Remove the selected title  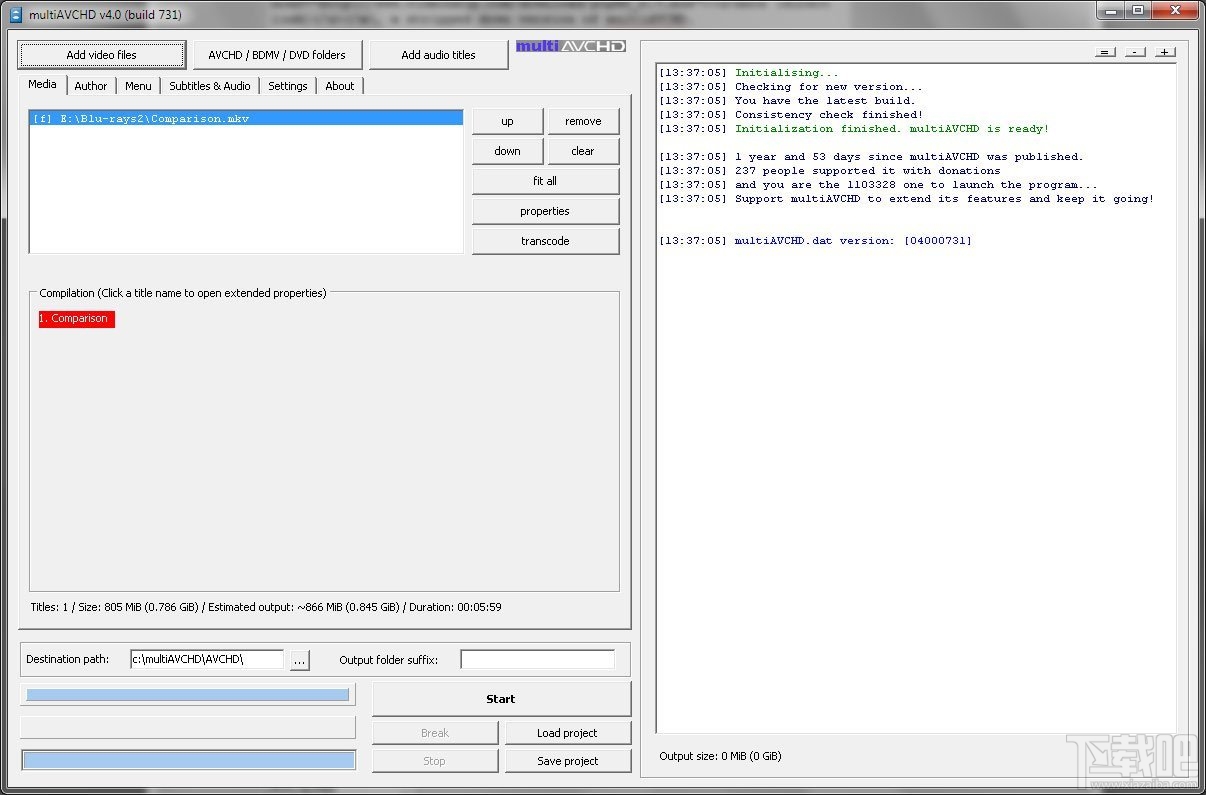click(583, 120)
